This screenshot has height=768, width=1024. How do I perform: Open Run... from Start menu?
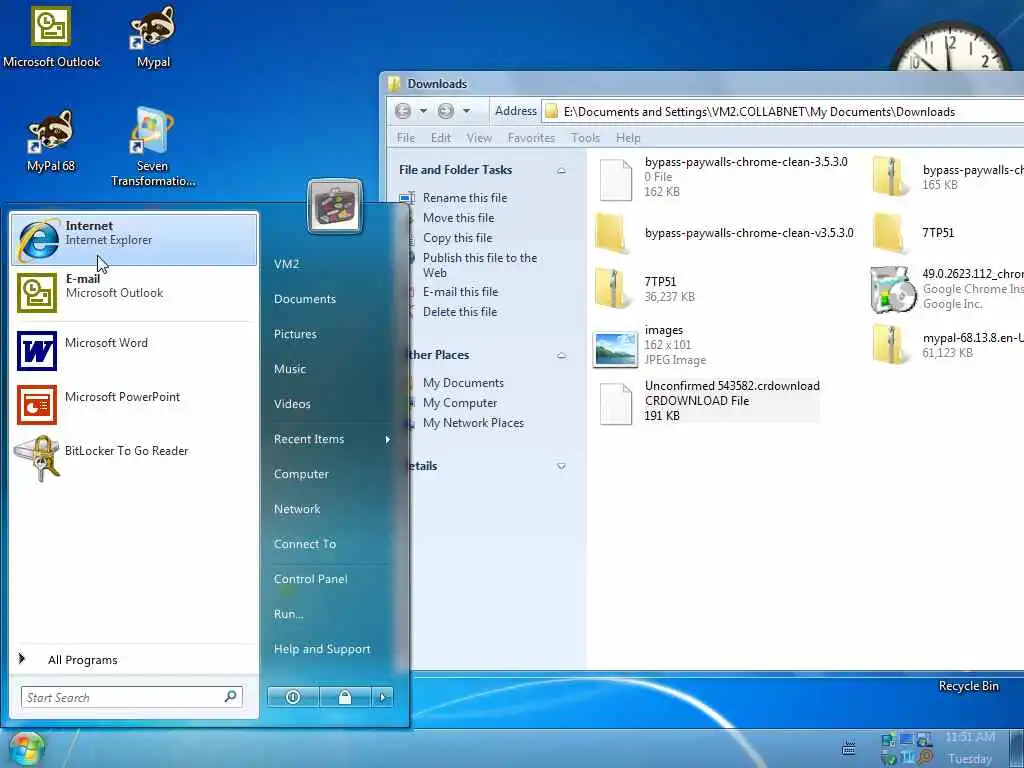(x=288, y=614)
